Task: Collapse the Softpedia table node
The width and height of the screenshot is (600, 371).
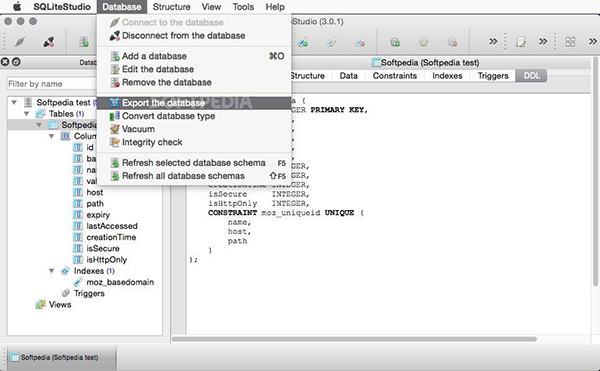Action: 39,125
